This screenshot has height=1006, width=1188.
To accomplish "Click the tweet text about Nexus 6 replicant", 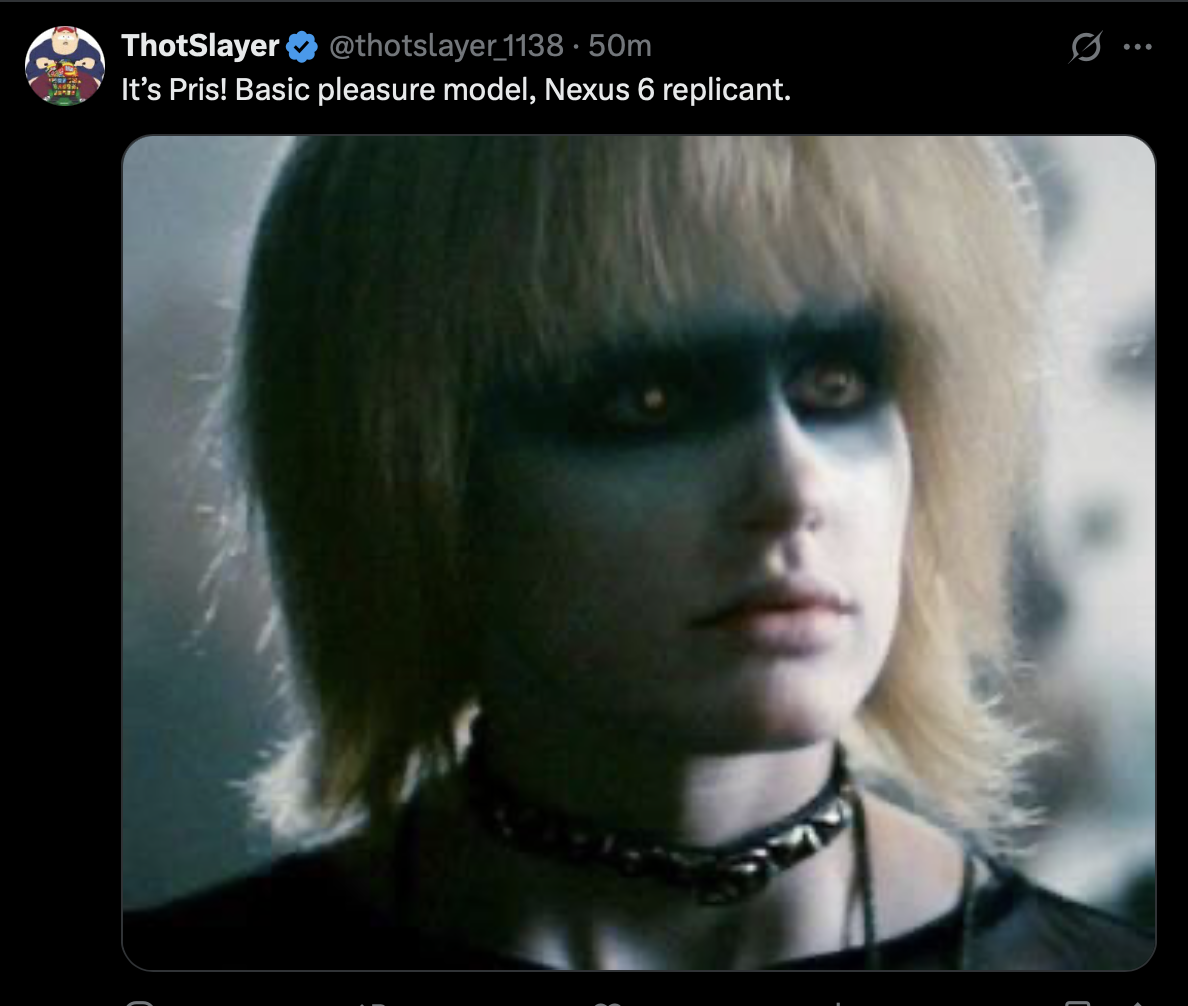I will (x=456, y=89).
